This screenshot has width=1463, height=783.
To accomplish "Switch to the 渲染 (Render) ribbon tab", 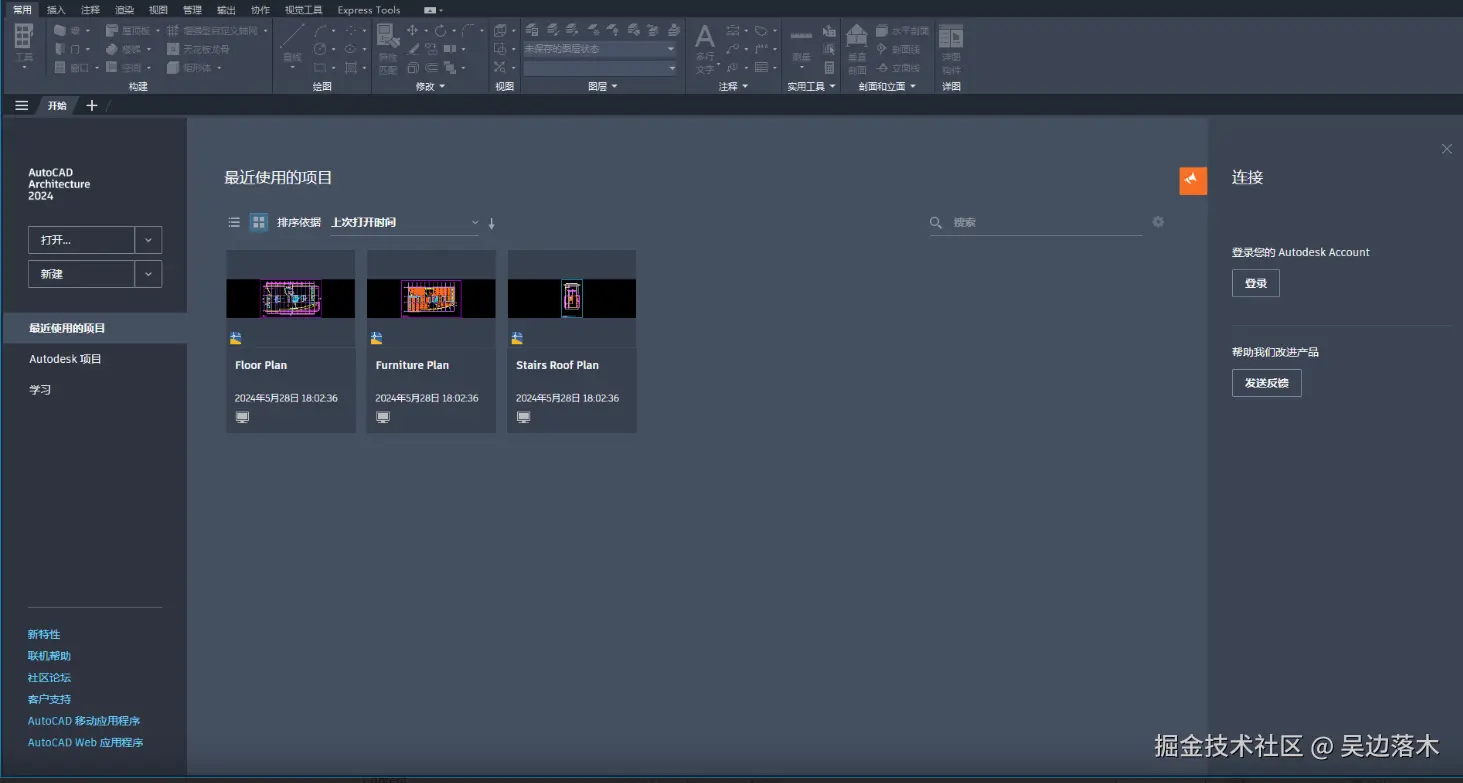I will pyautogui.click(x=124, y=10).
